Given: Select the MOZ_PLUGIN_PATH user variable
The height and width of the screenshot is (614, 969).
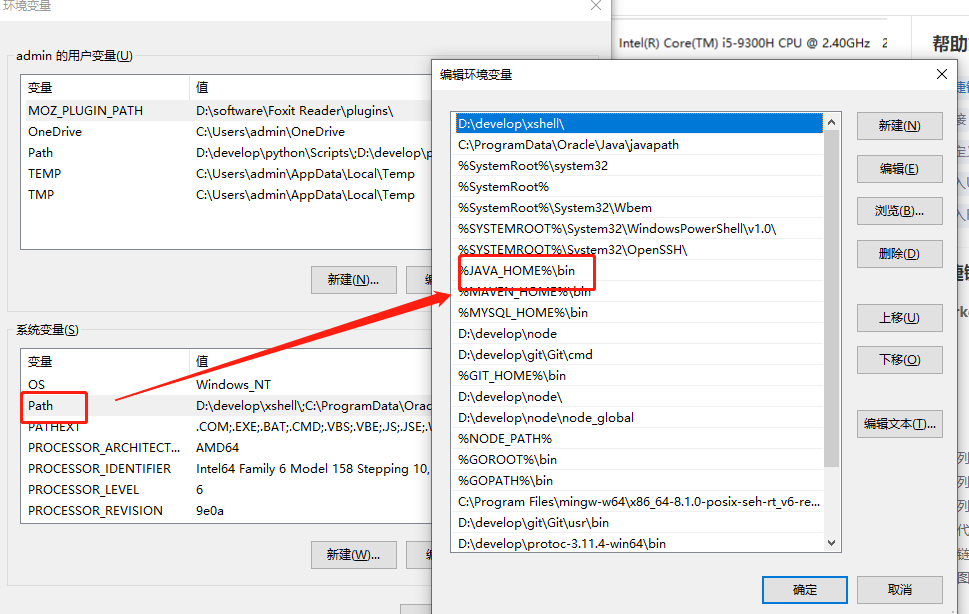Looking at the screenshot, I should (226, 111).
